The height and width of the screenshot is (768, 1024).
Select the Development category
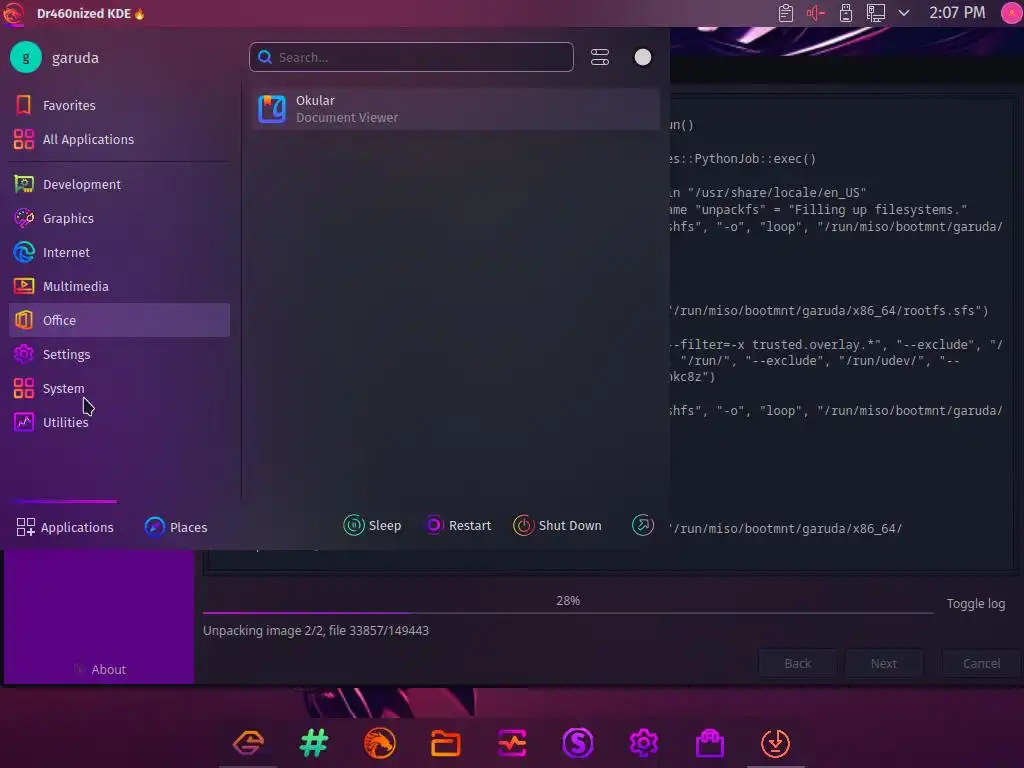coord(120,184)
